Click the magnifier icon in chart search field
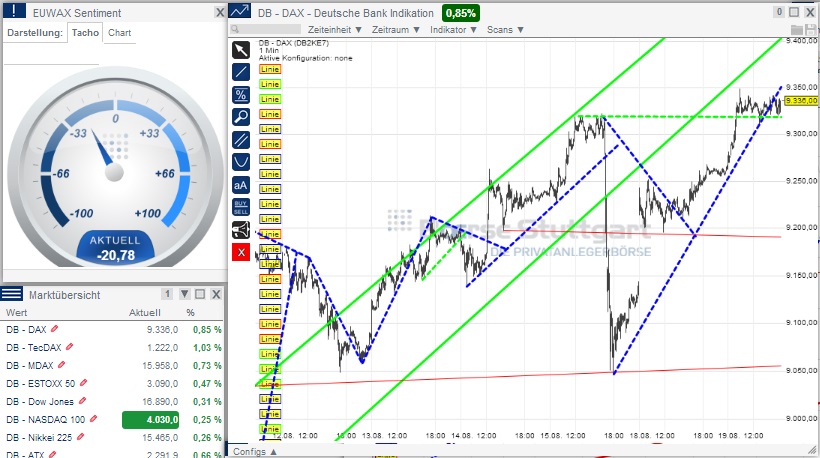Viewport: 820px width, 458px height. (235, 29)
